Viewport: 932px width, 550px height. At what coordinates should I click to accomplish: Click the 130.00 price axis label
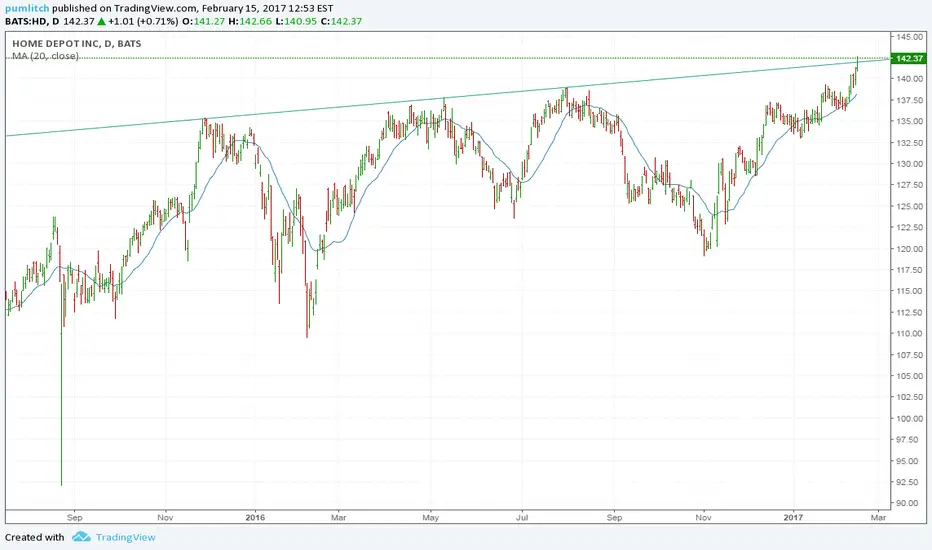click(x=909, y=164)
